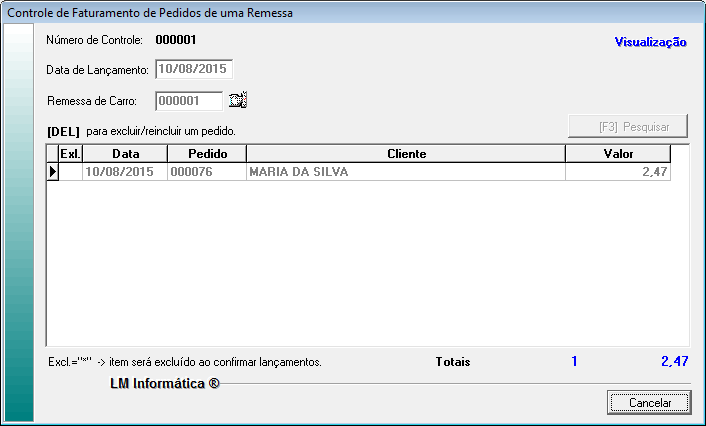
Task: Select order 000076 in the Pedido column
Action: coord(206,172)
